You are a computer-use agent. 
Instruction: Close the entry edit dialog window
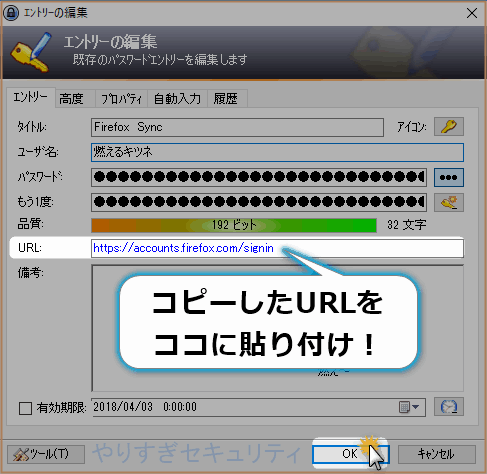(472, 13)
